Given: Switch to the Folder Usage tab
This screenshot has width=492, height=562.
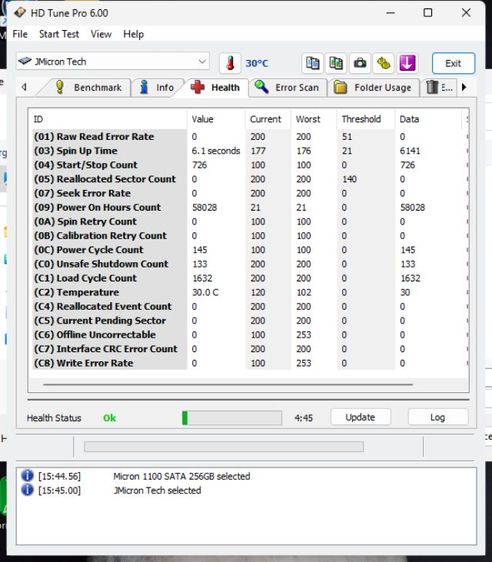Looking at the screenshot, I should [x=373, y=87].
